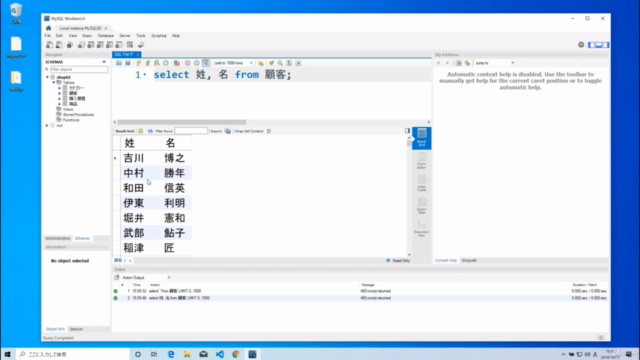
Task: Open Workbench preferences gear icon
Action: click(x=581, y=45)
